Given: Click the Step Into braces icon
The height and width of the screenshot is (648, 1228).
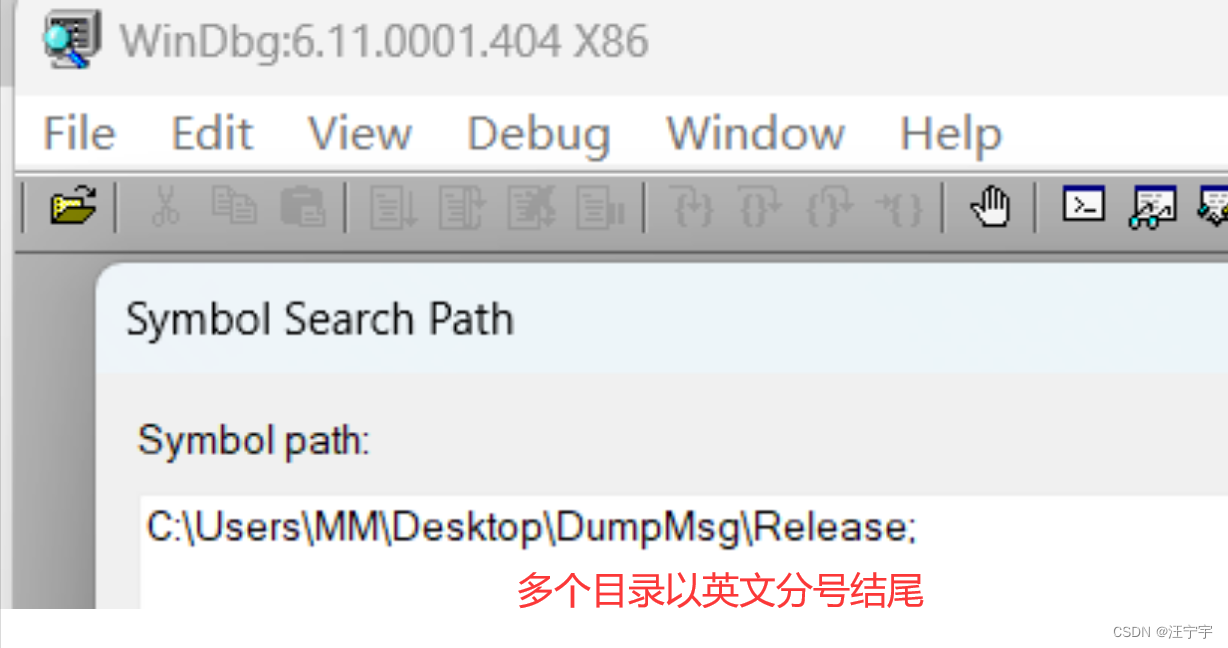Looking at the screenshot, I should point(692,207).
